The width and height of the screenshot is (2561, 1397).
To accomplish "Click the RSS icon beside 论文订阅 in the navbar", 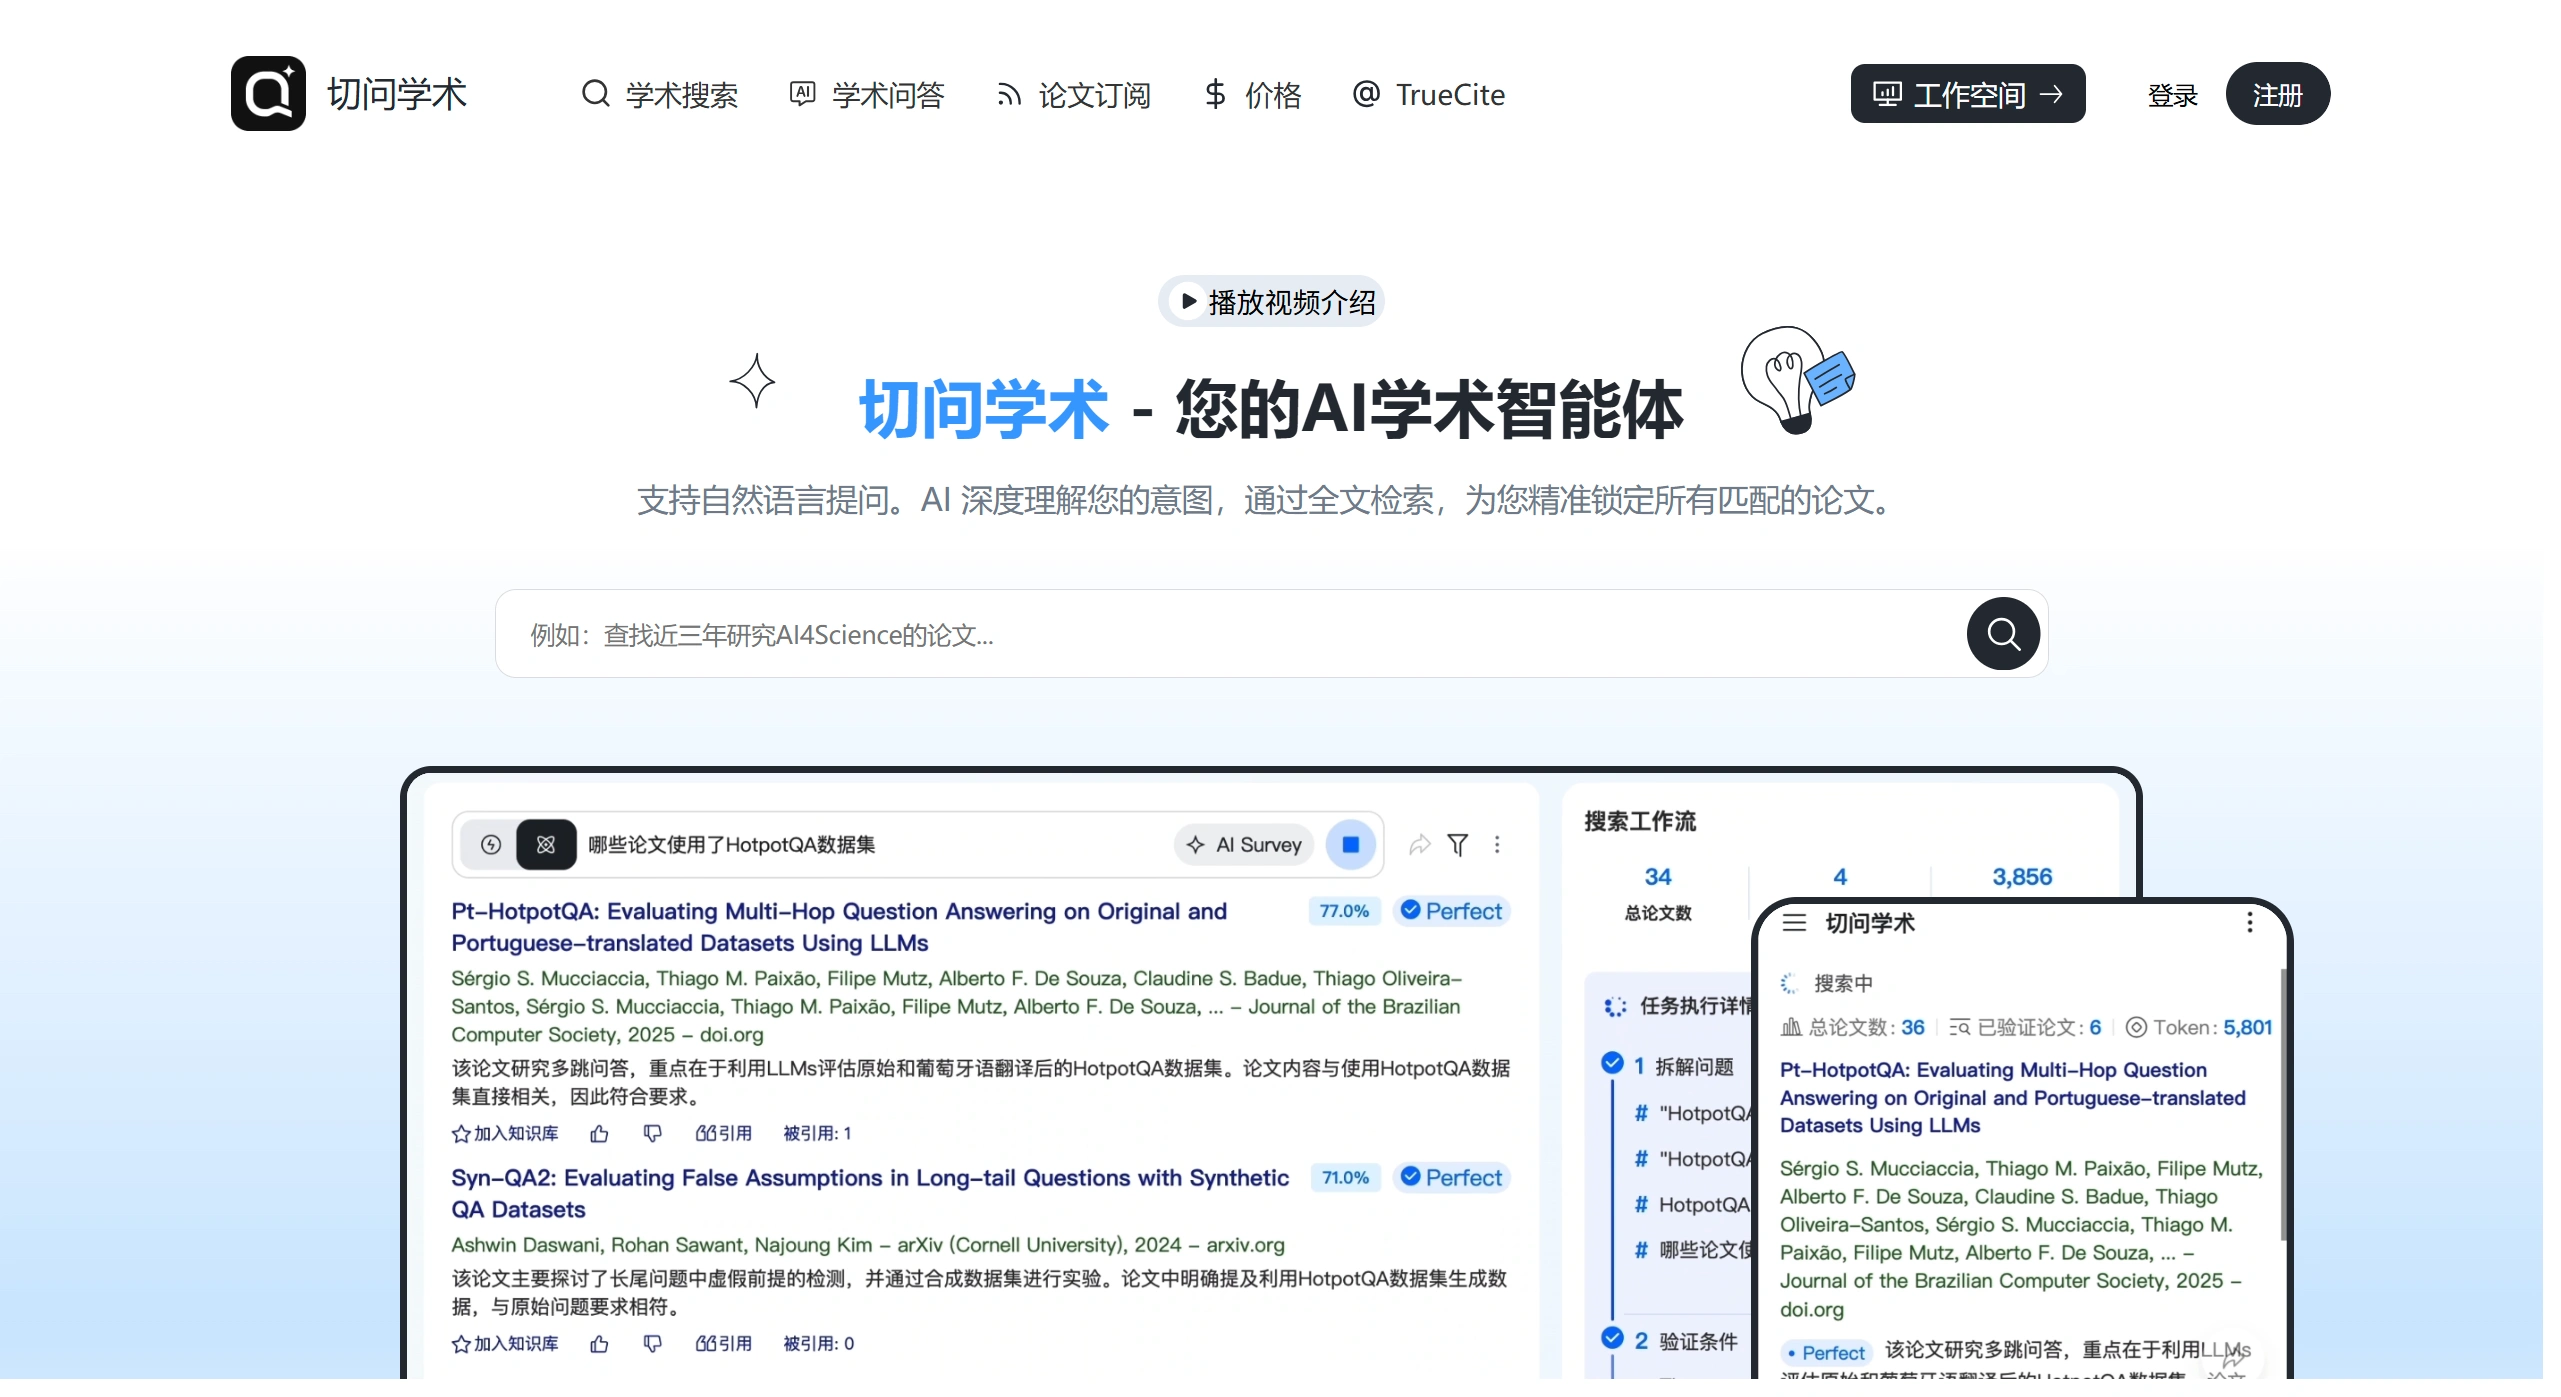I will [x=1009, y=93].
